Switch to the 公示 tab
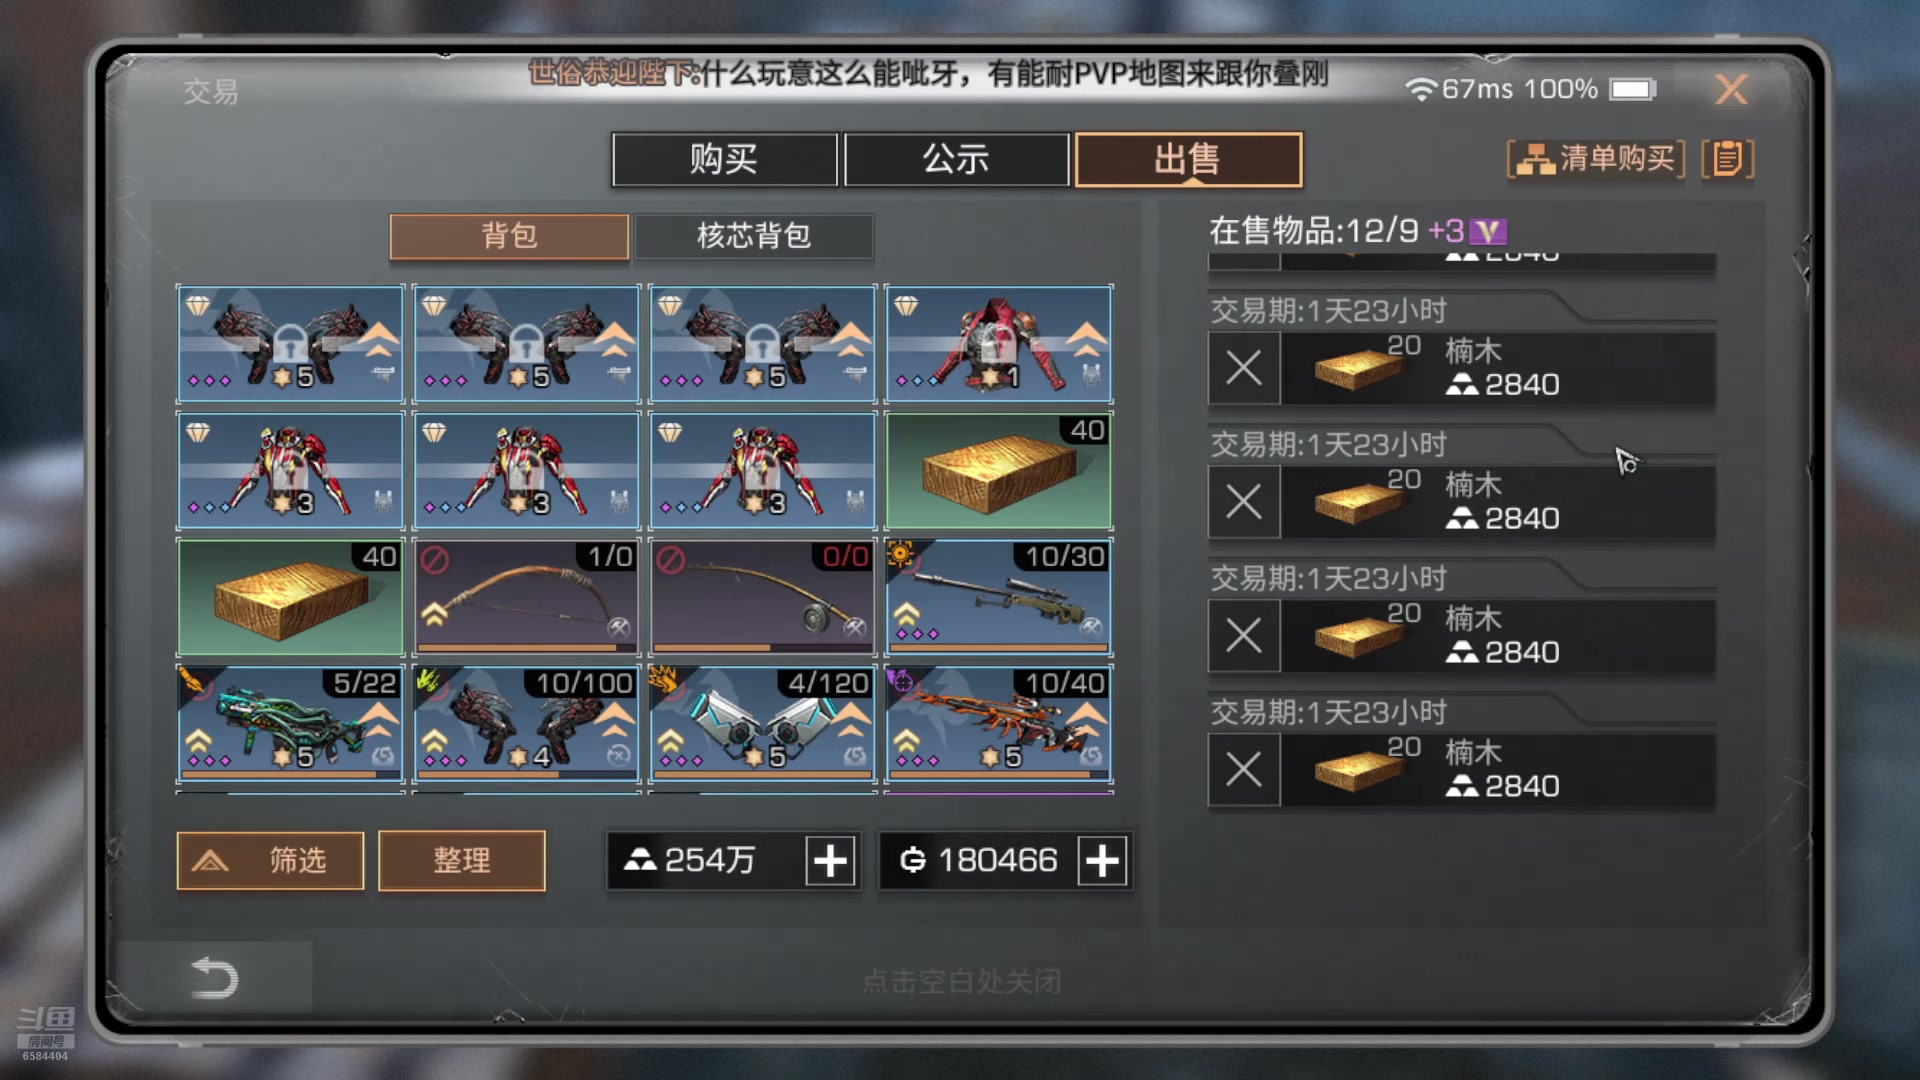 pyautogui.click(x=956, y=159)
